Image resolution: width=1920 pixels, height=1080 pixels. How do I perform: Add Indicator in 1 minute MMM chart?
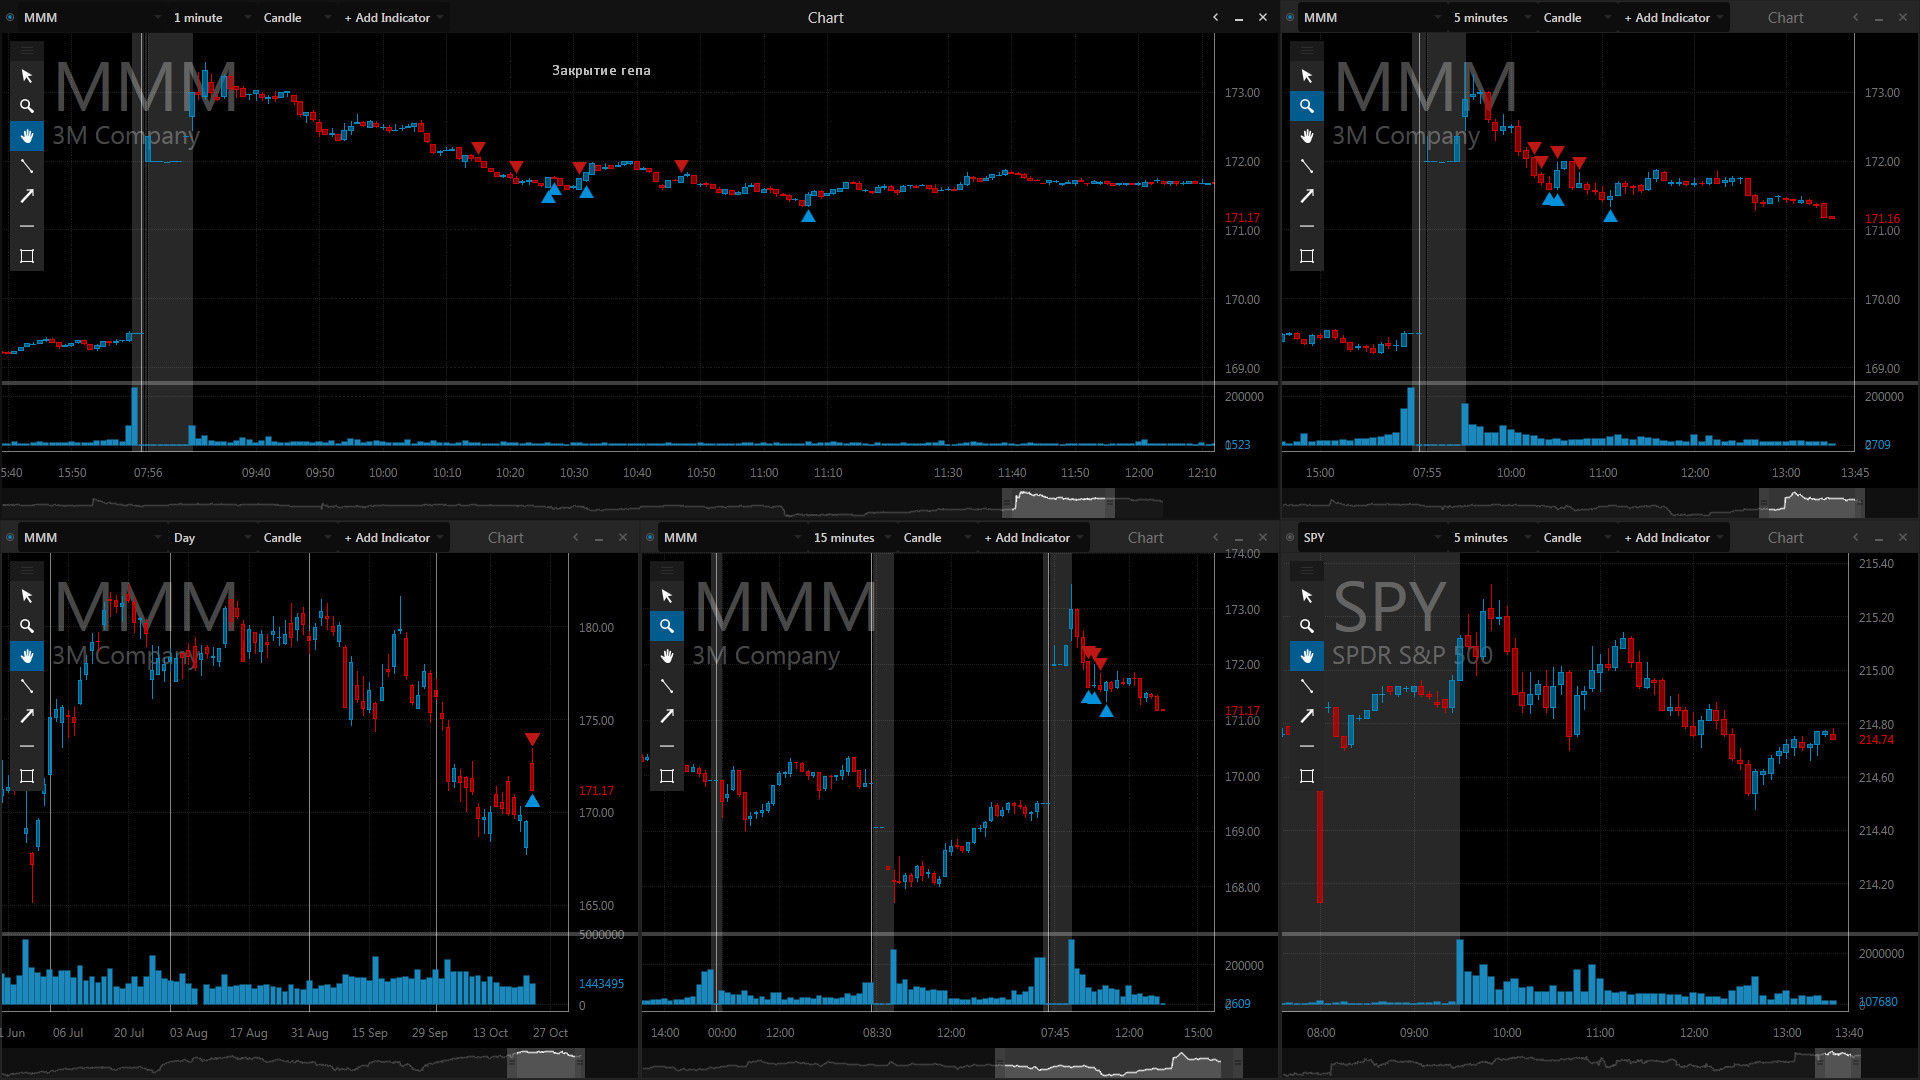click(392, 17)
